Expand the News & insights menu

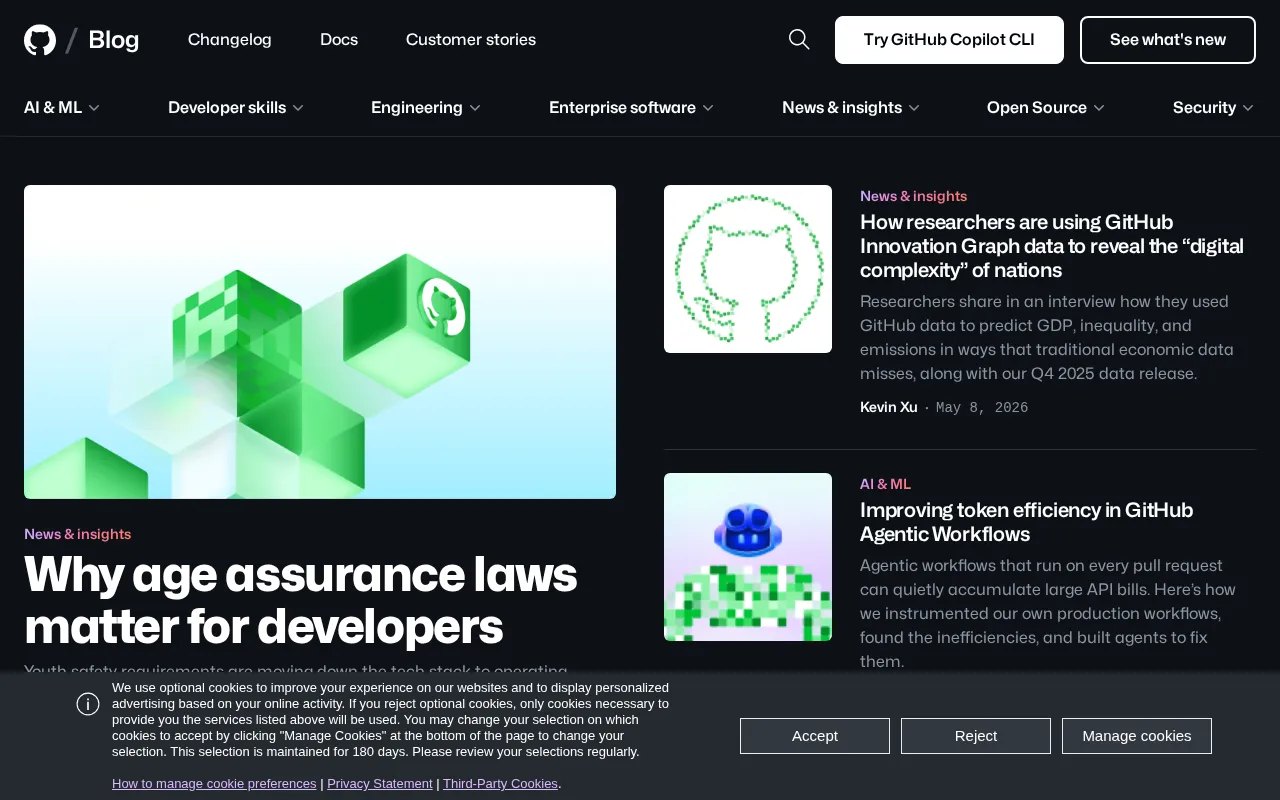(851, 107)
